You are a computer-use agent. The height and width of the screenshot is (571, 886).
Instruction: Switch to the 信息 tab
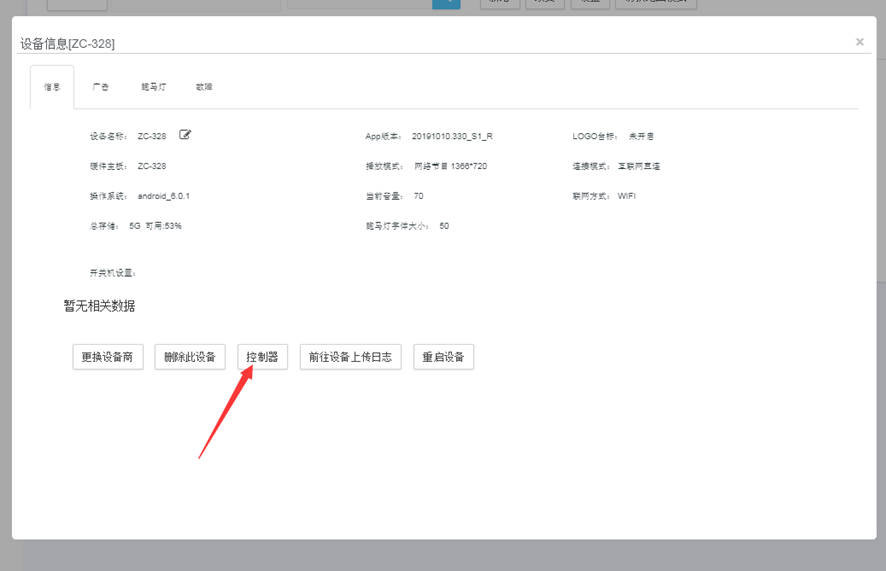[x=52, y=87]
